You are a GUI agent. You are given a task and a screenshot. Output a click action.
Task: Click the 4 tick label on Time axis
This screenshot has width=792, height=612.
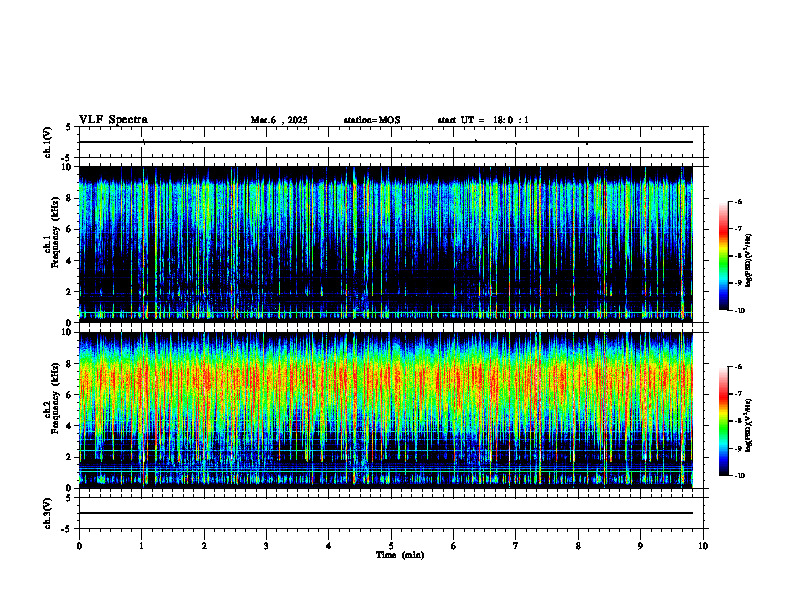(x=329, y=546)
